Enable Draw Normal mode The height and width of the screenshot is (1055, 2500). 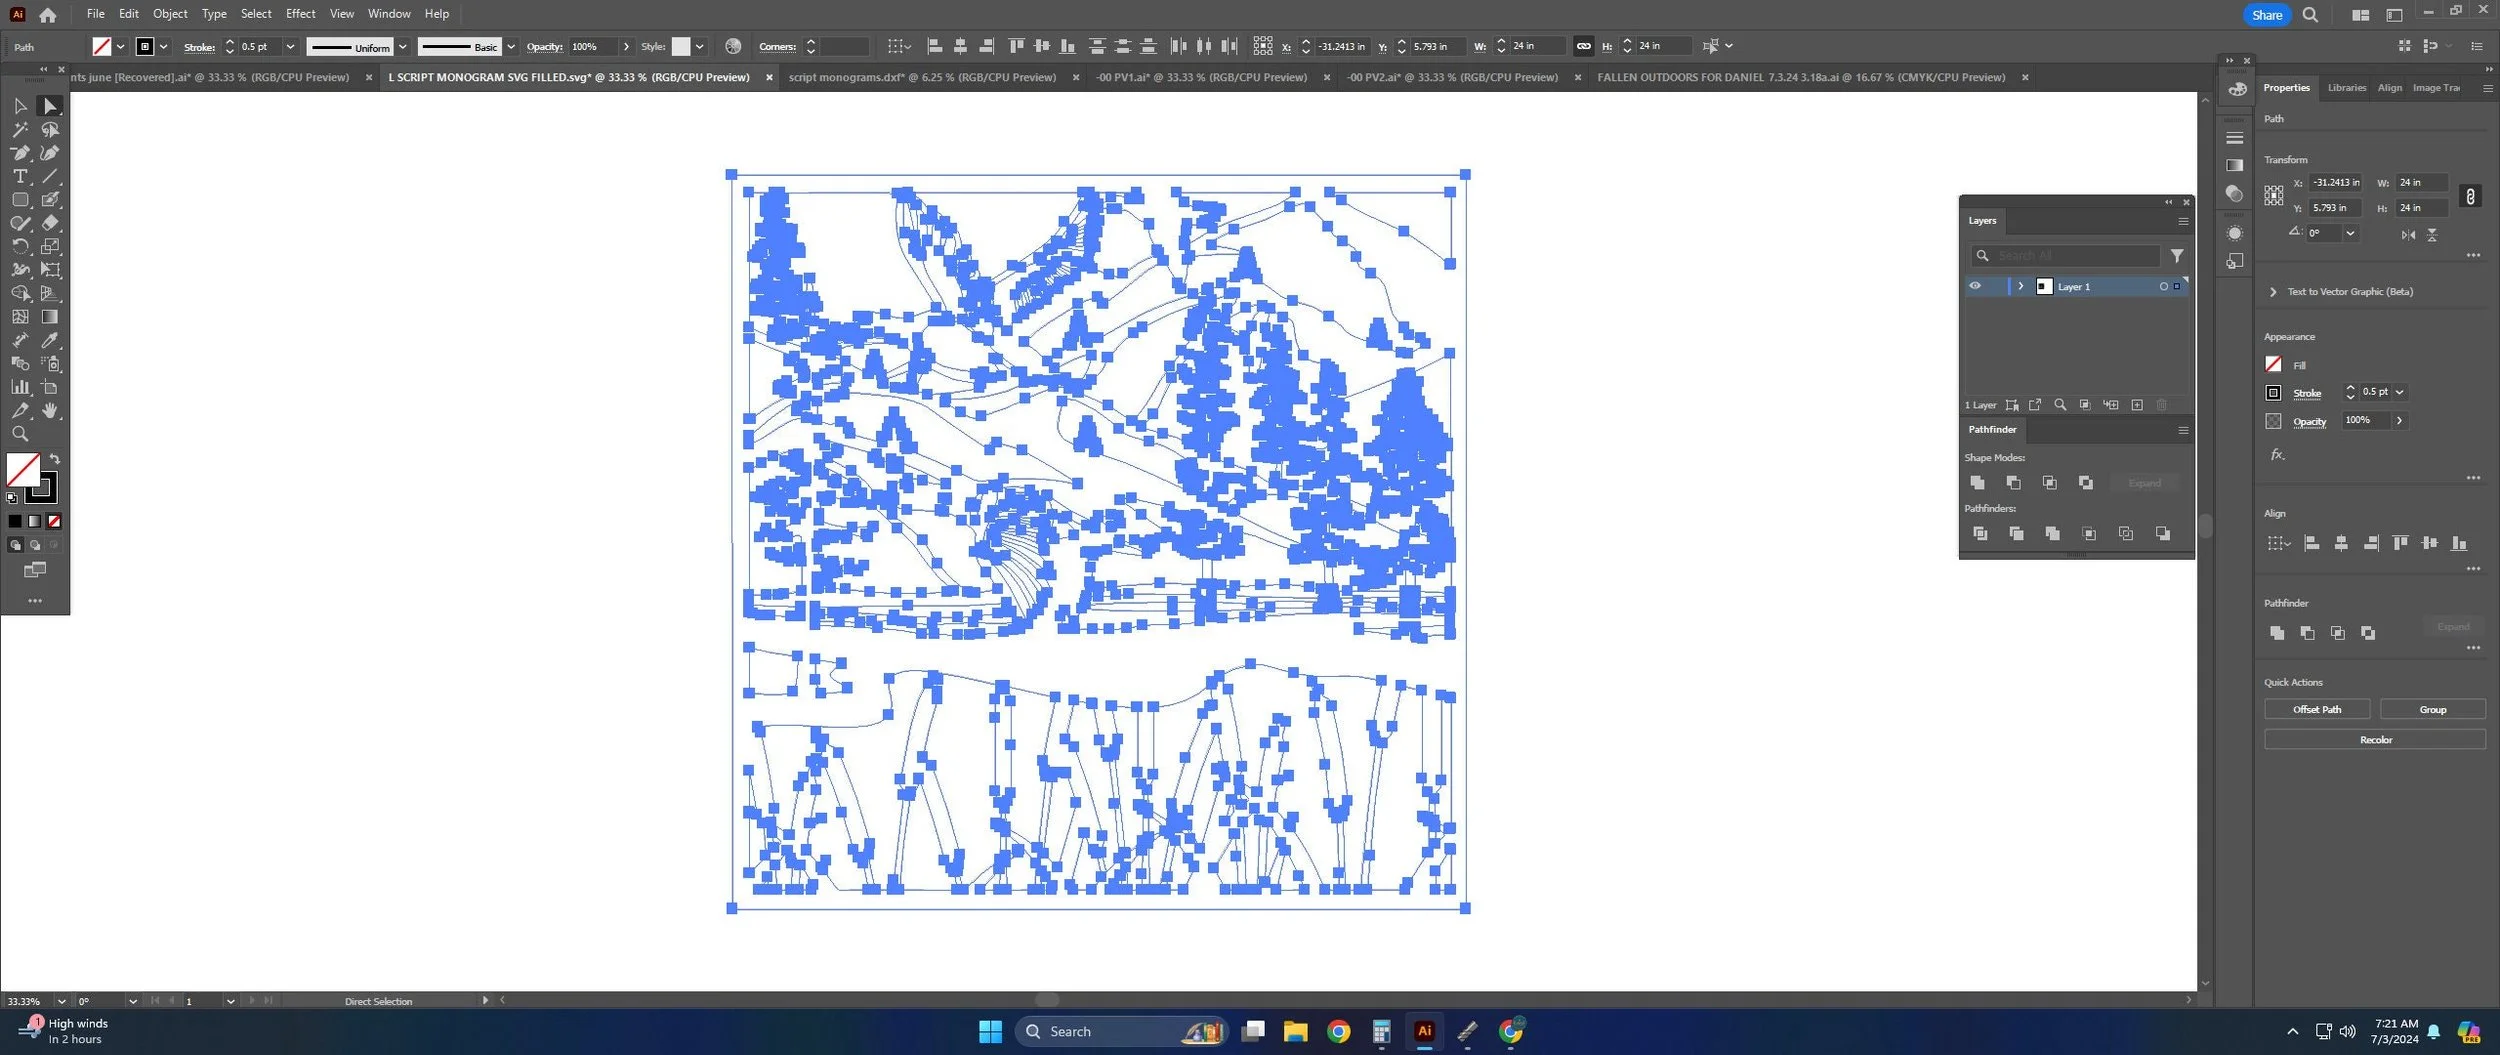point(15,545)
